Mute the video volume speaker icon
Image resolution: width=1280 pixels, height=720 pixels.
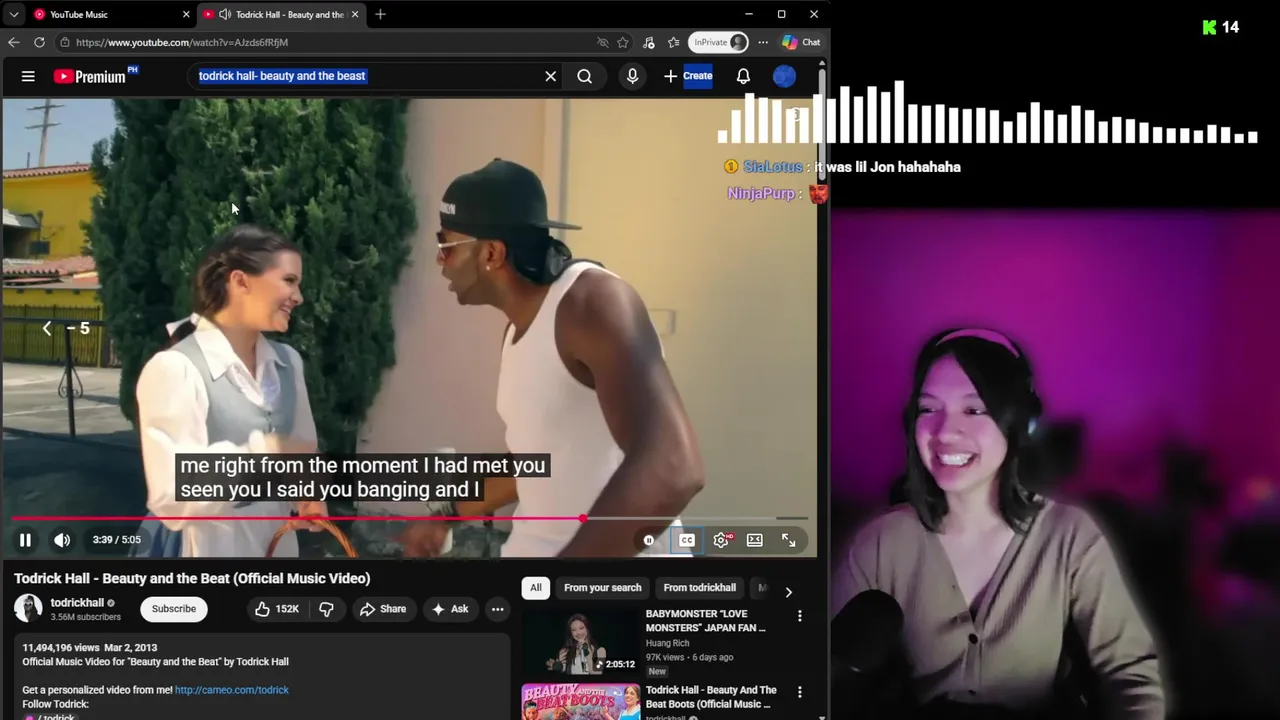coord(62,540)
